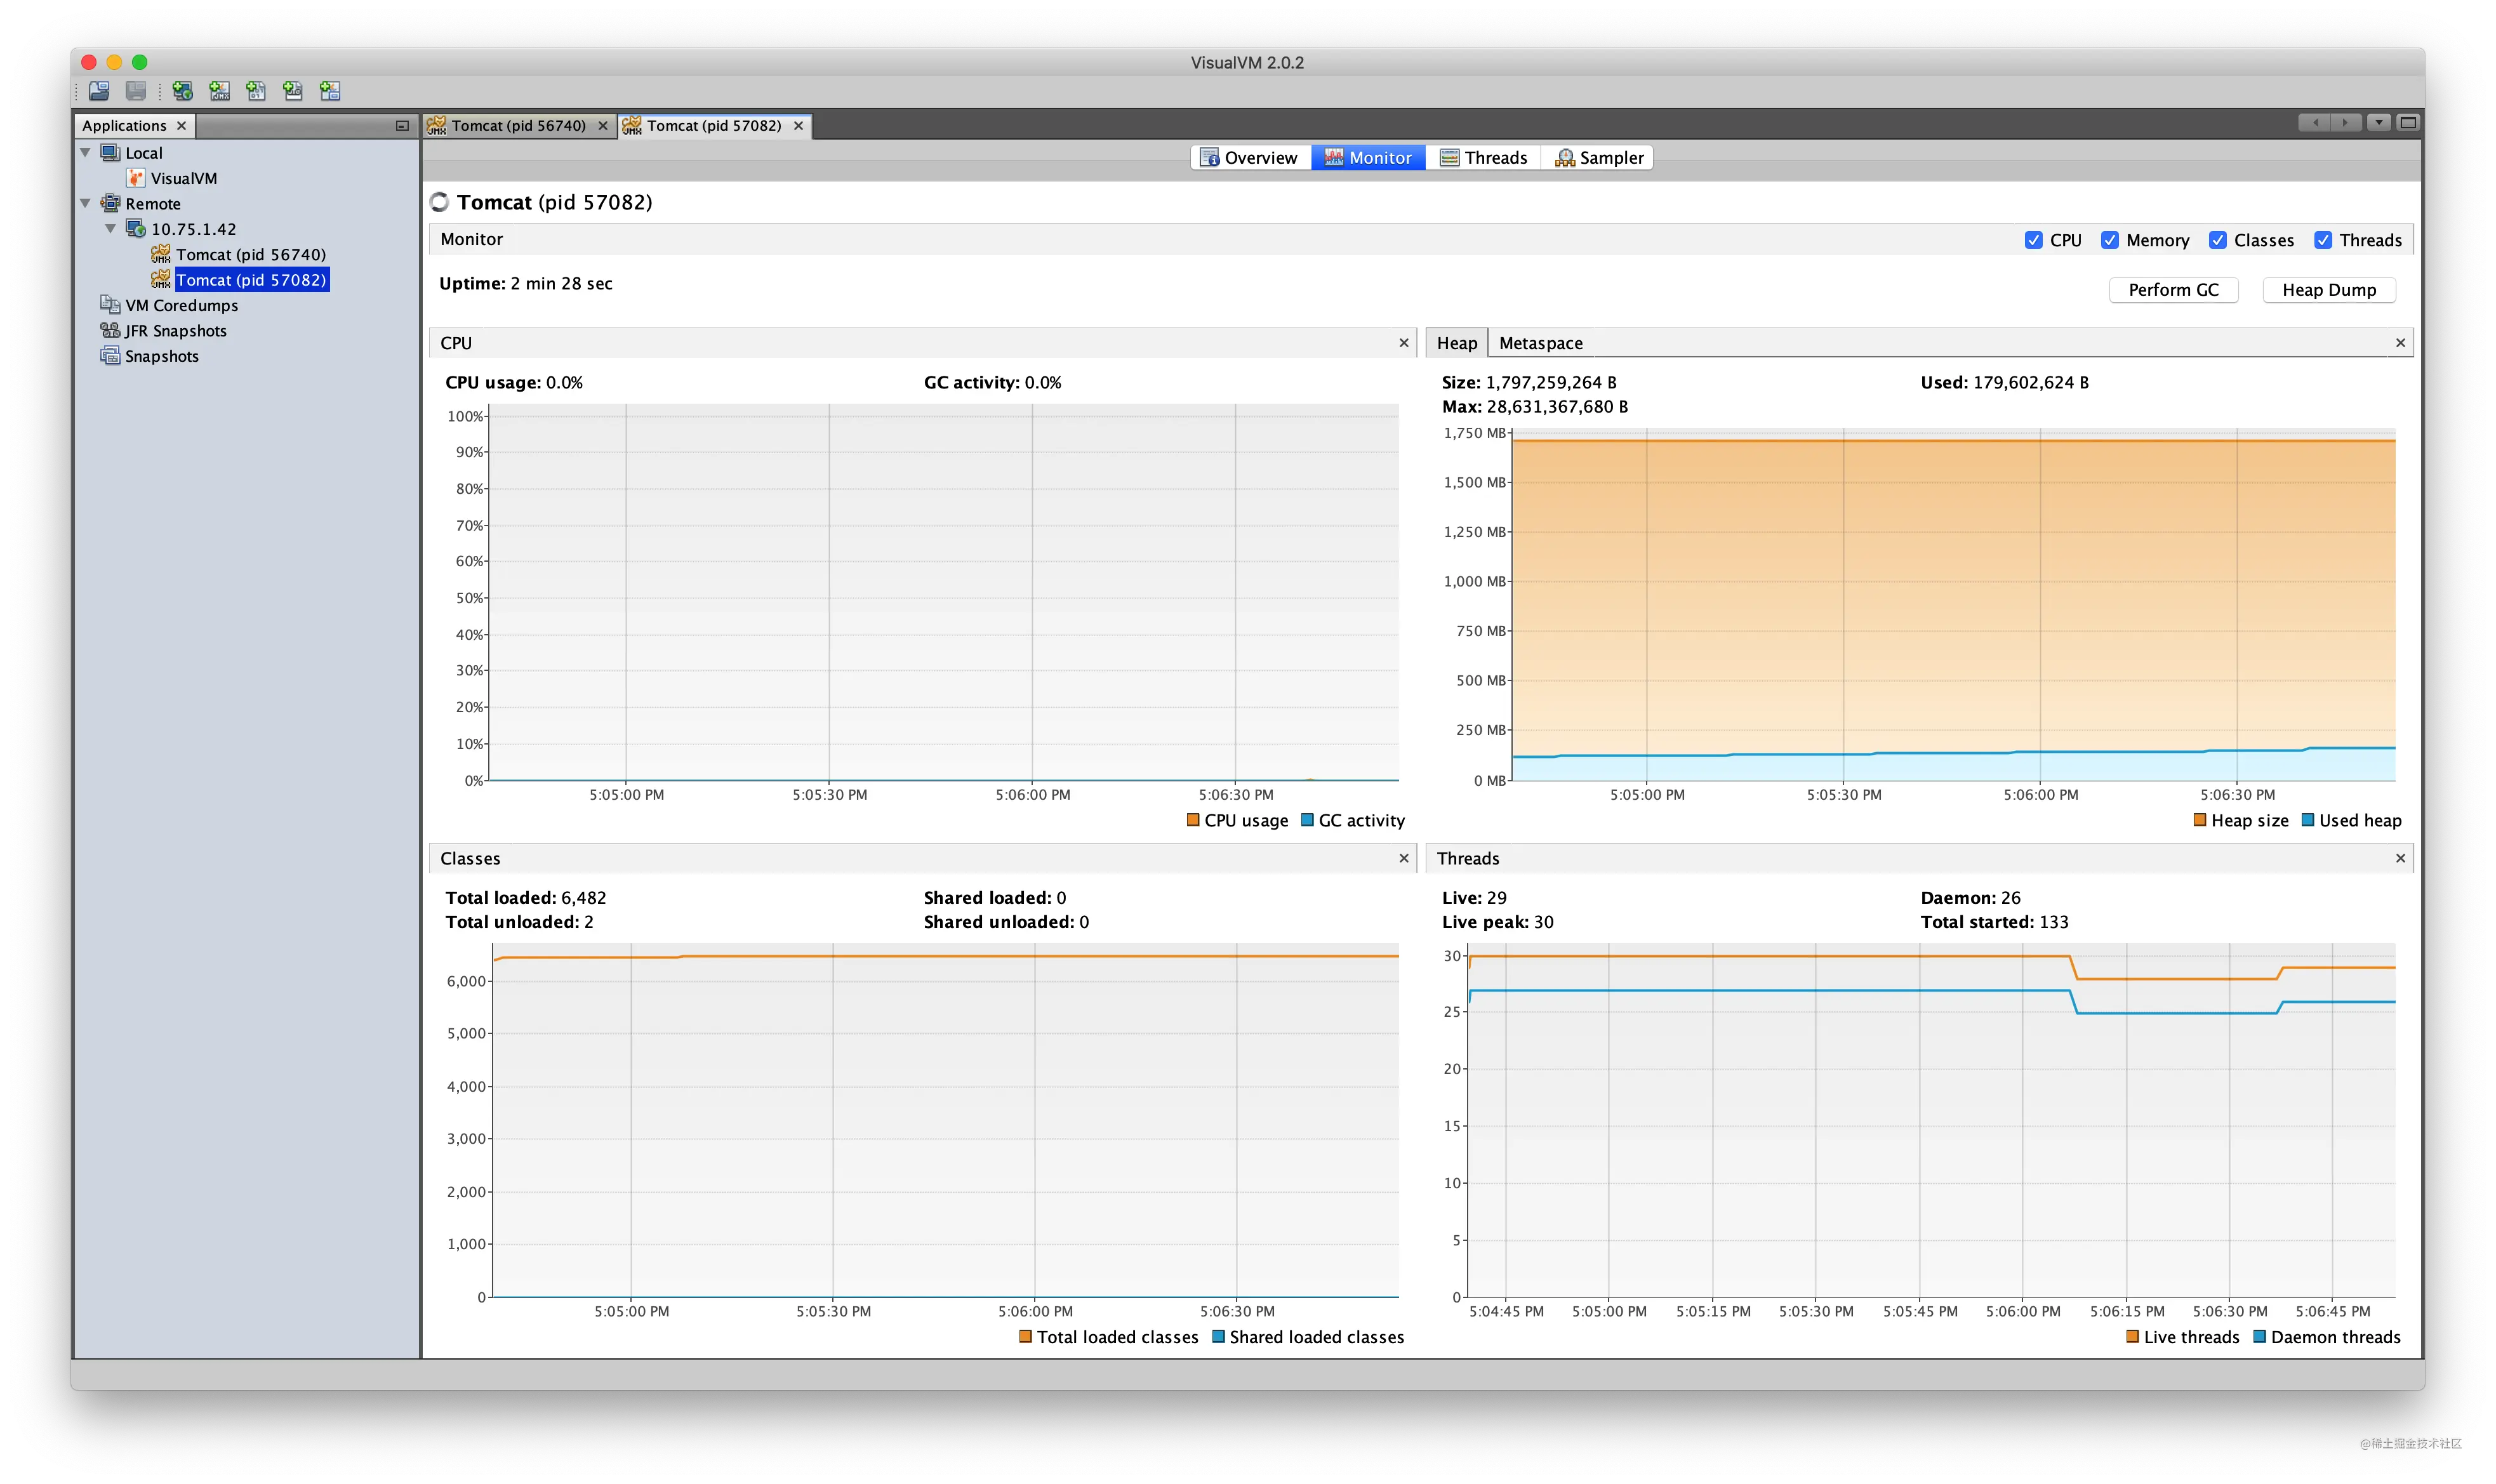
Task: Close the Threads chart panel
Action: click(2401, 858)
